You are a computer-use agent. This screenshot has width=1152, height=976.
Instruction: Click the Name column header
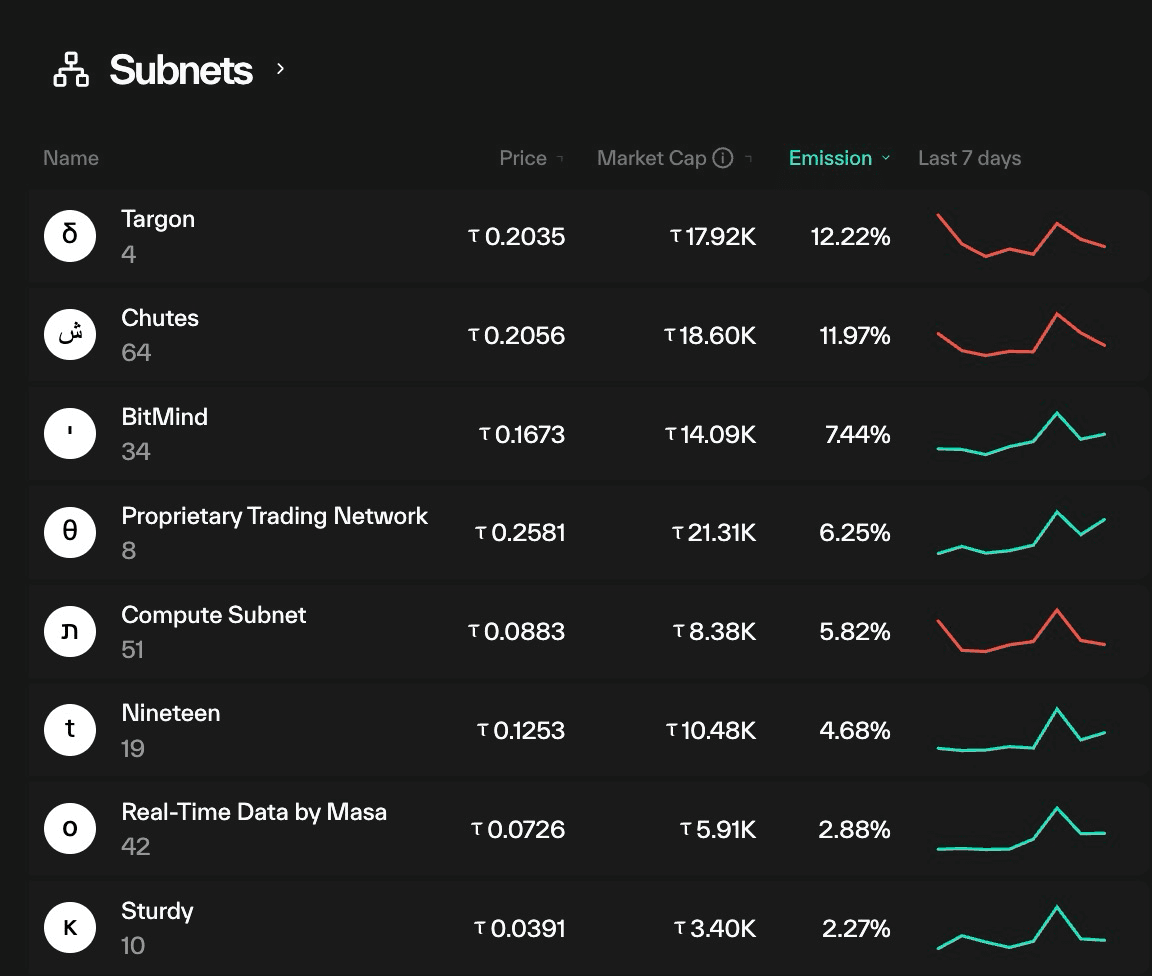pos(71,158)
